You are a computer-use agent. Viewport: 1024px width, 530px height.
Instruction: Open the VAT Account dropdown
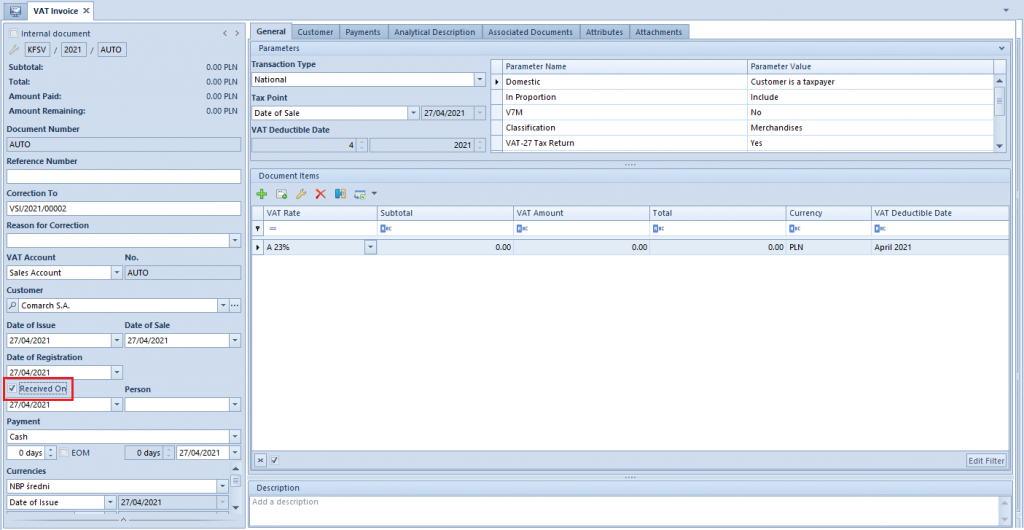(117, 273)
